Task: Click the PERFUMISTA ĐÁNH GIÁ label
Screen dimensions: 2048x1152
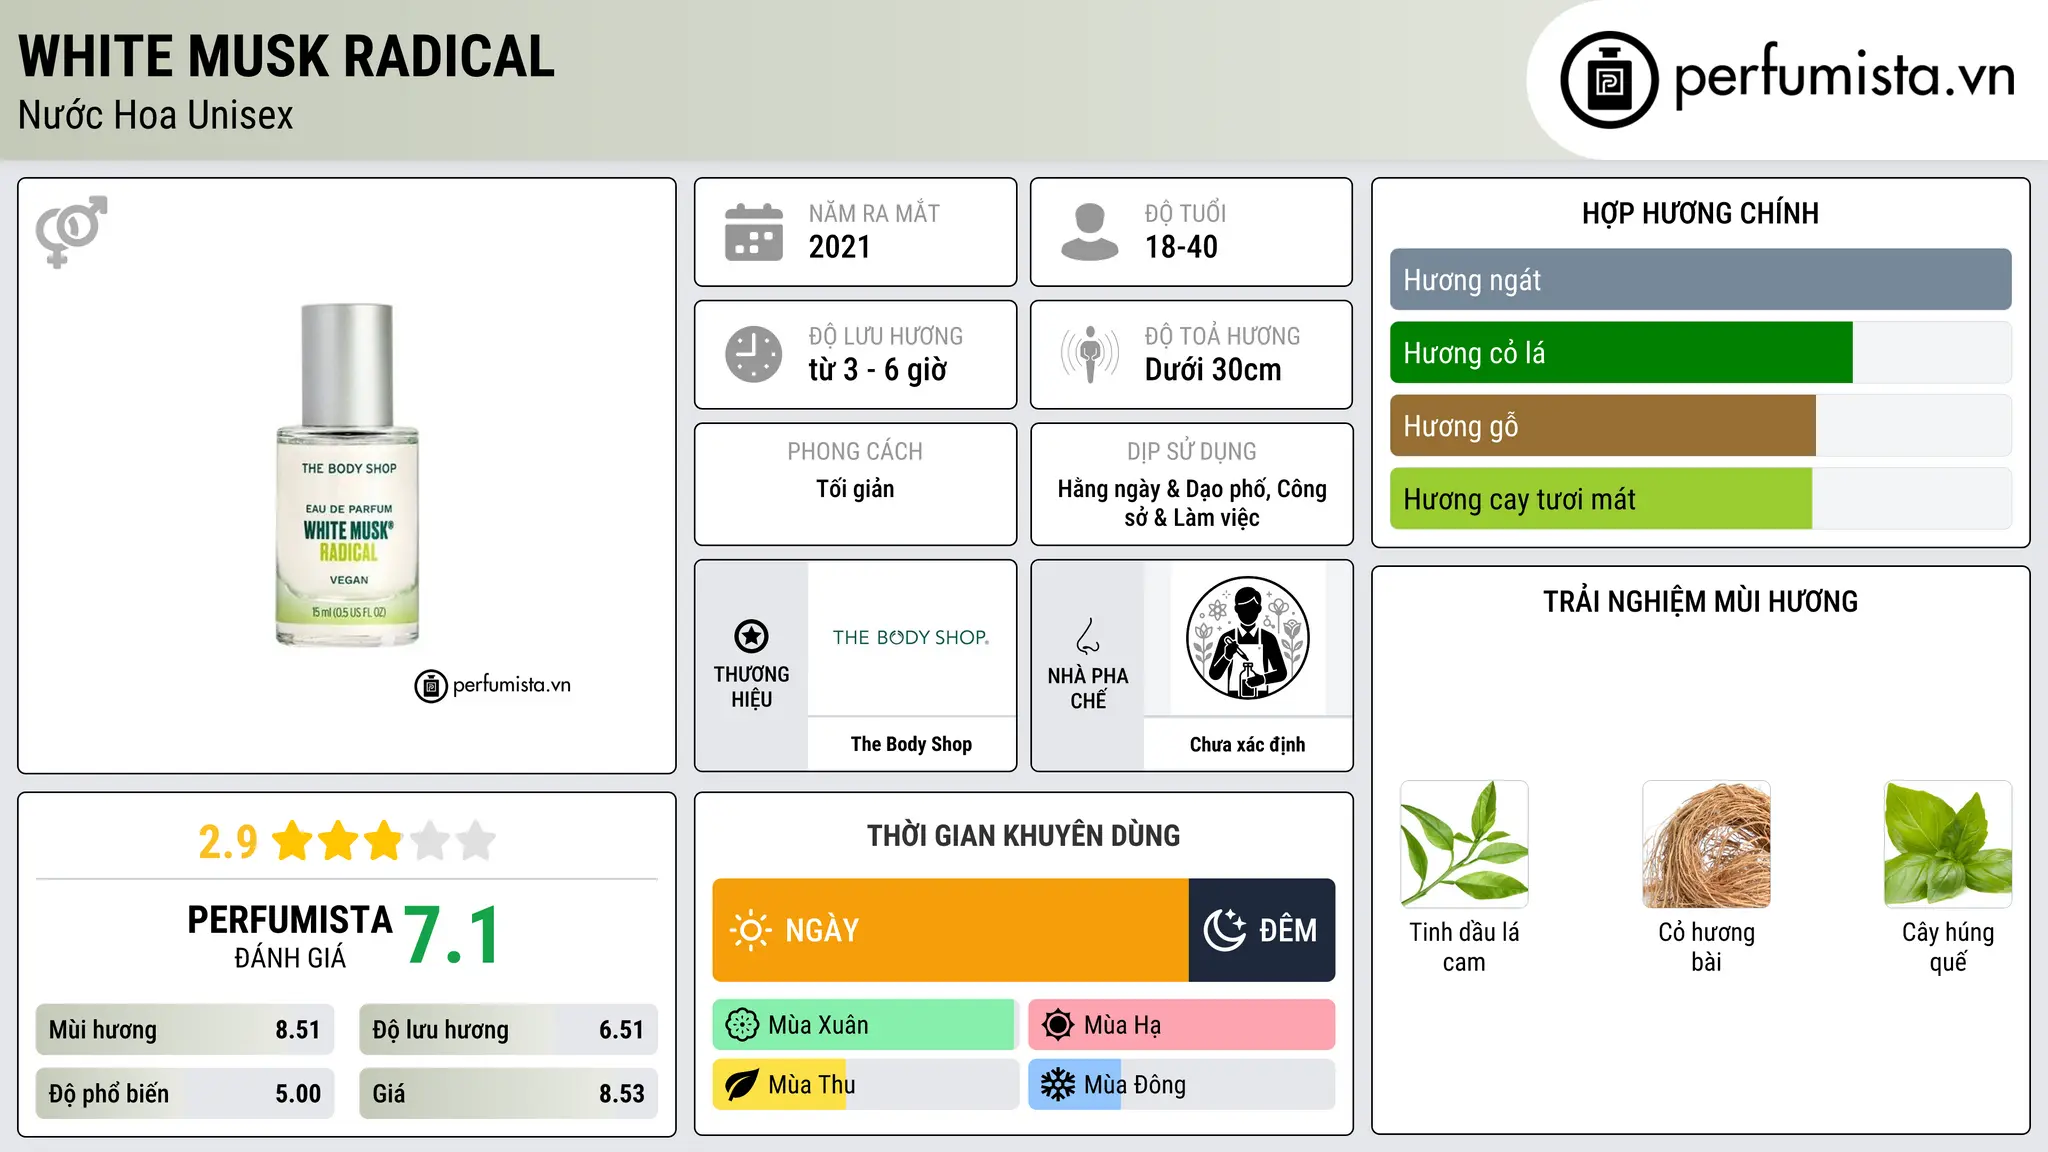Action: [x=290, y=937]
